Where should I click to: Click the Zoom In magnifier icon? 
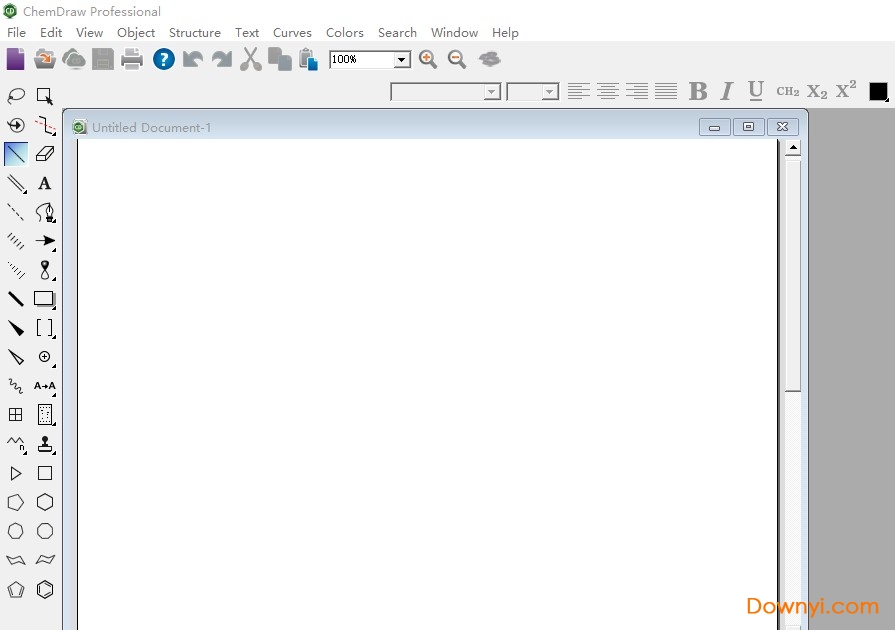[428, 60]
